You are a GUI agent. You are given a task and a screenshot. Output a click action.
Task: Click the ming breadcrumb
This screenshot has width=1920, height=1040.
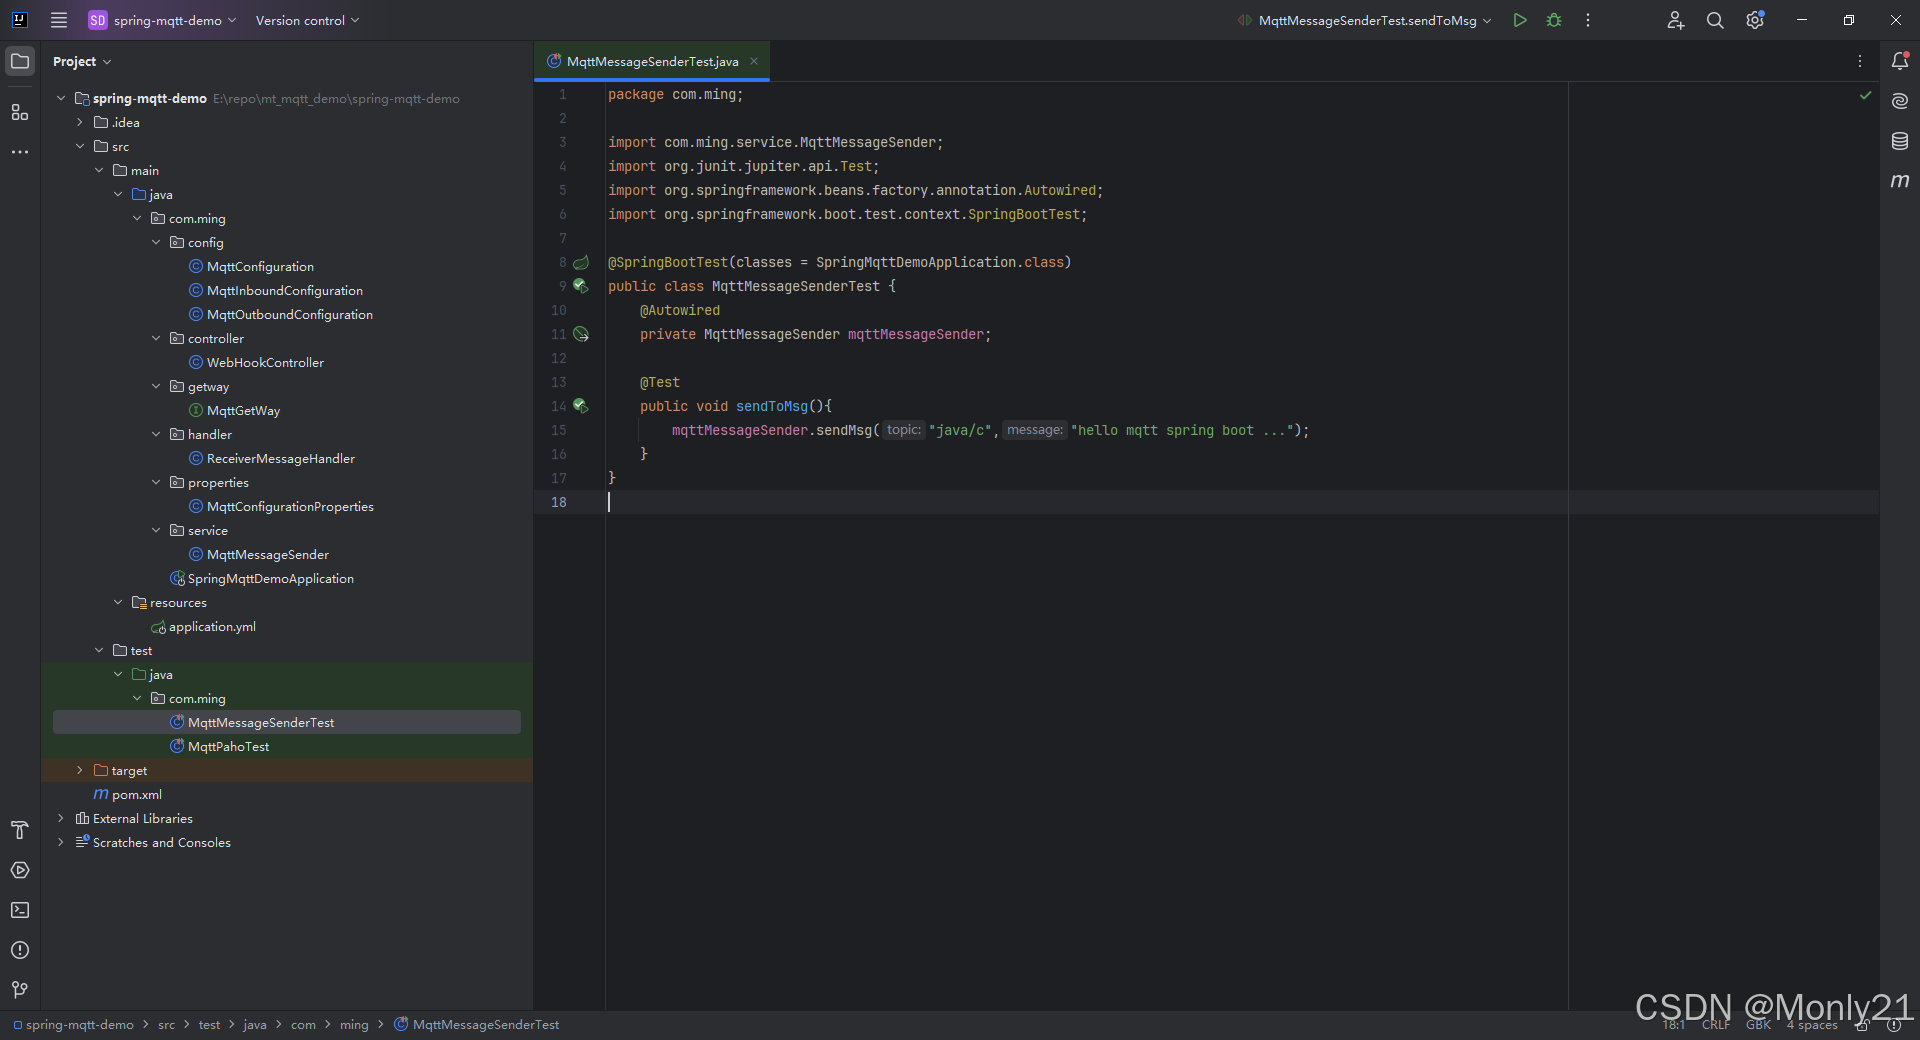(354, 1025)
